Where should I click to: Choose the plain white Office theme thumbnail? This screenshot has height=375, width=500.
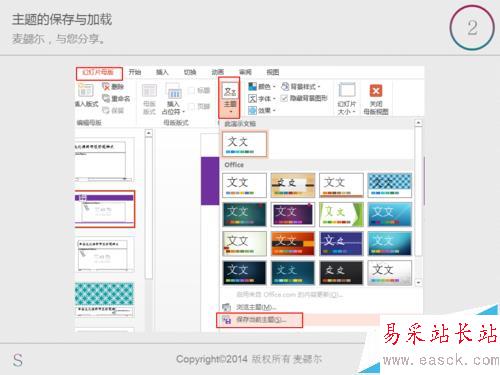(244, 185)
